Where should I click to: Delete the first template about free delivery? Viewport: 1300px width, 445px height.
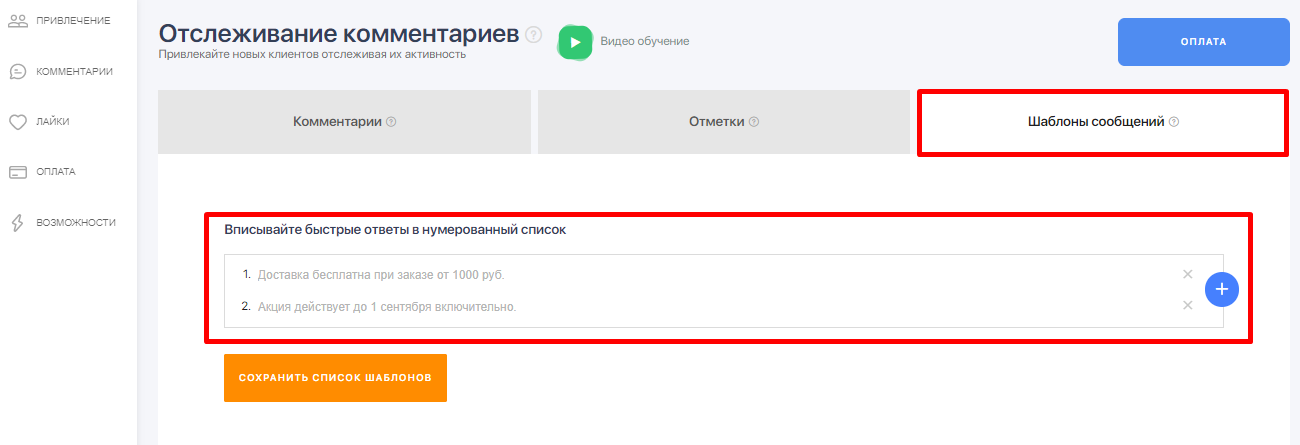point(1187,274)
